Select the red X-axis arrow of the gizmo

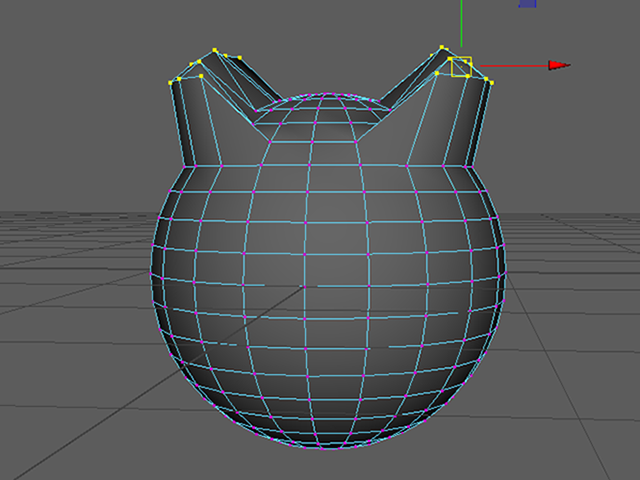559,65
